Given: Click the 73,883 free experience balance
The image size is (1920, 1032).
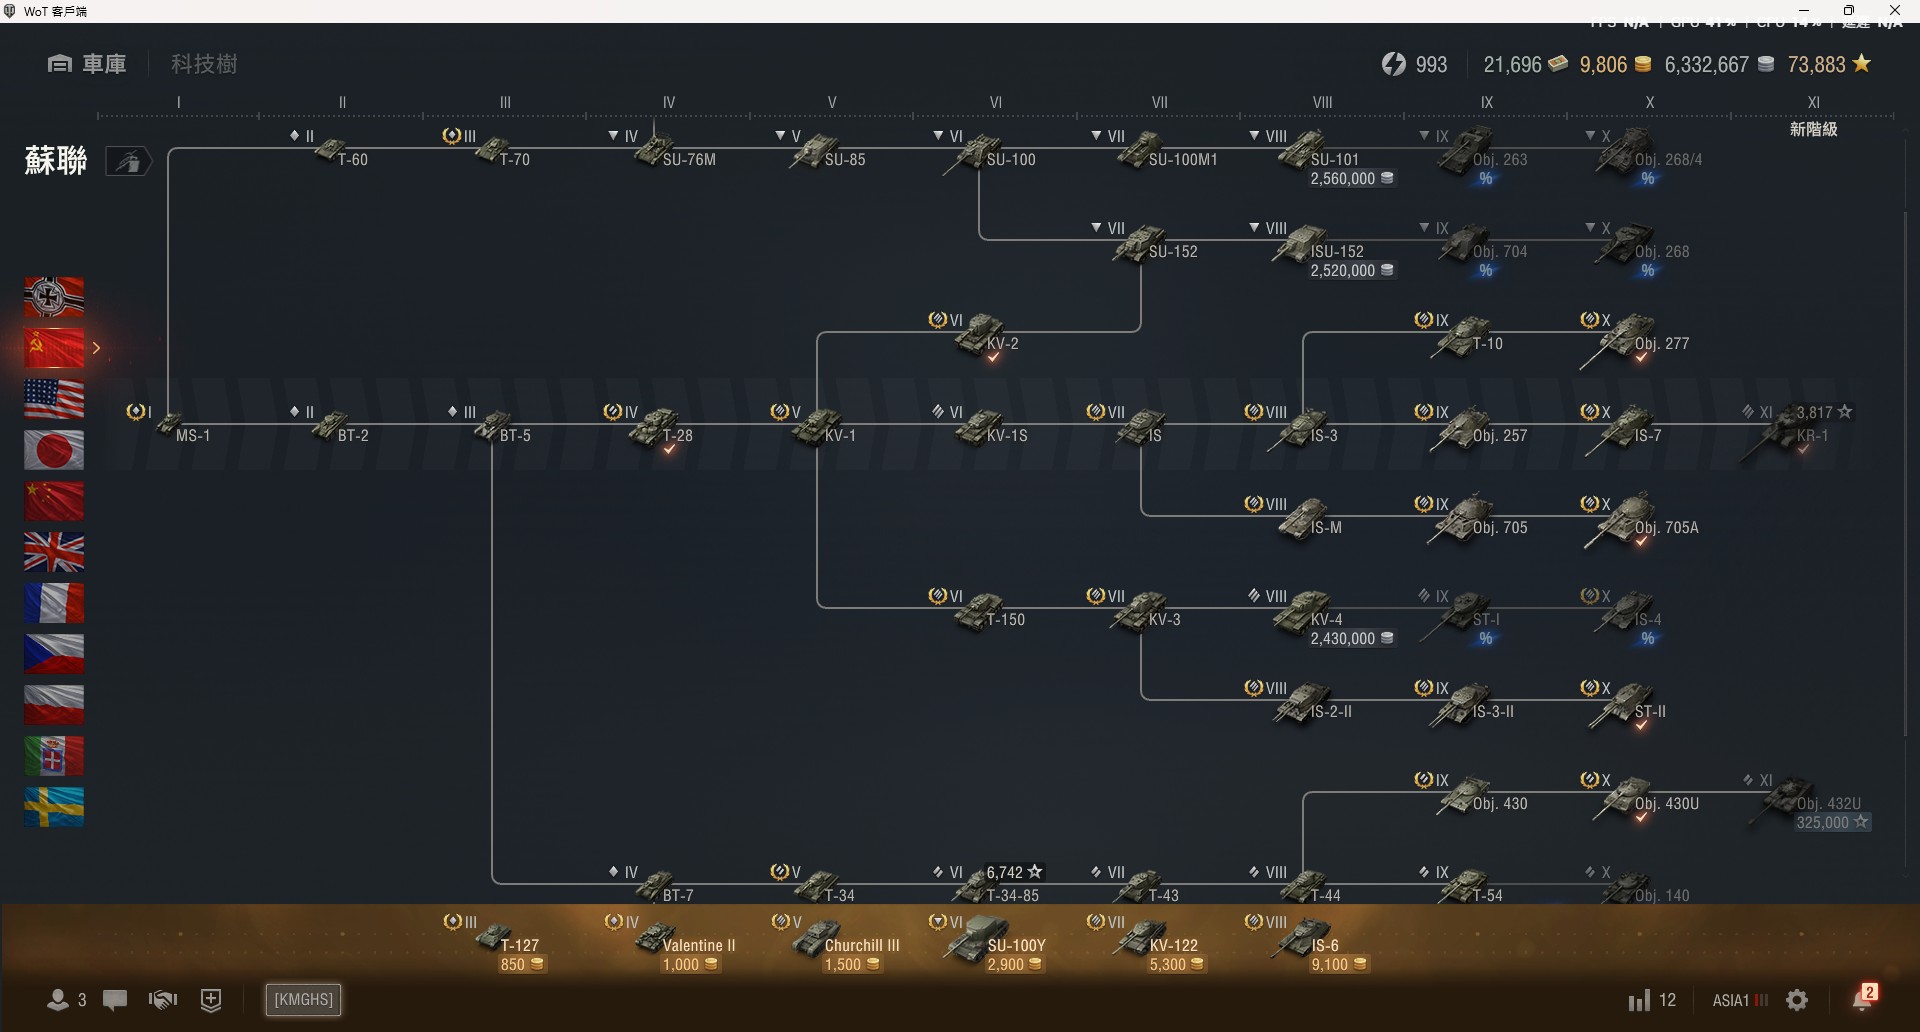Looking at the screenshot, I should point(1829,65).
